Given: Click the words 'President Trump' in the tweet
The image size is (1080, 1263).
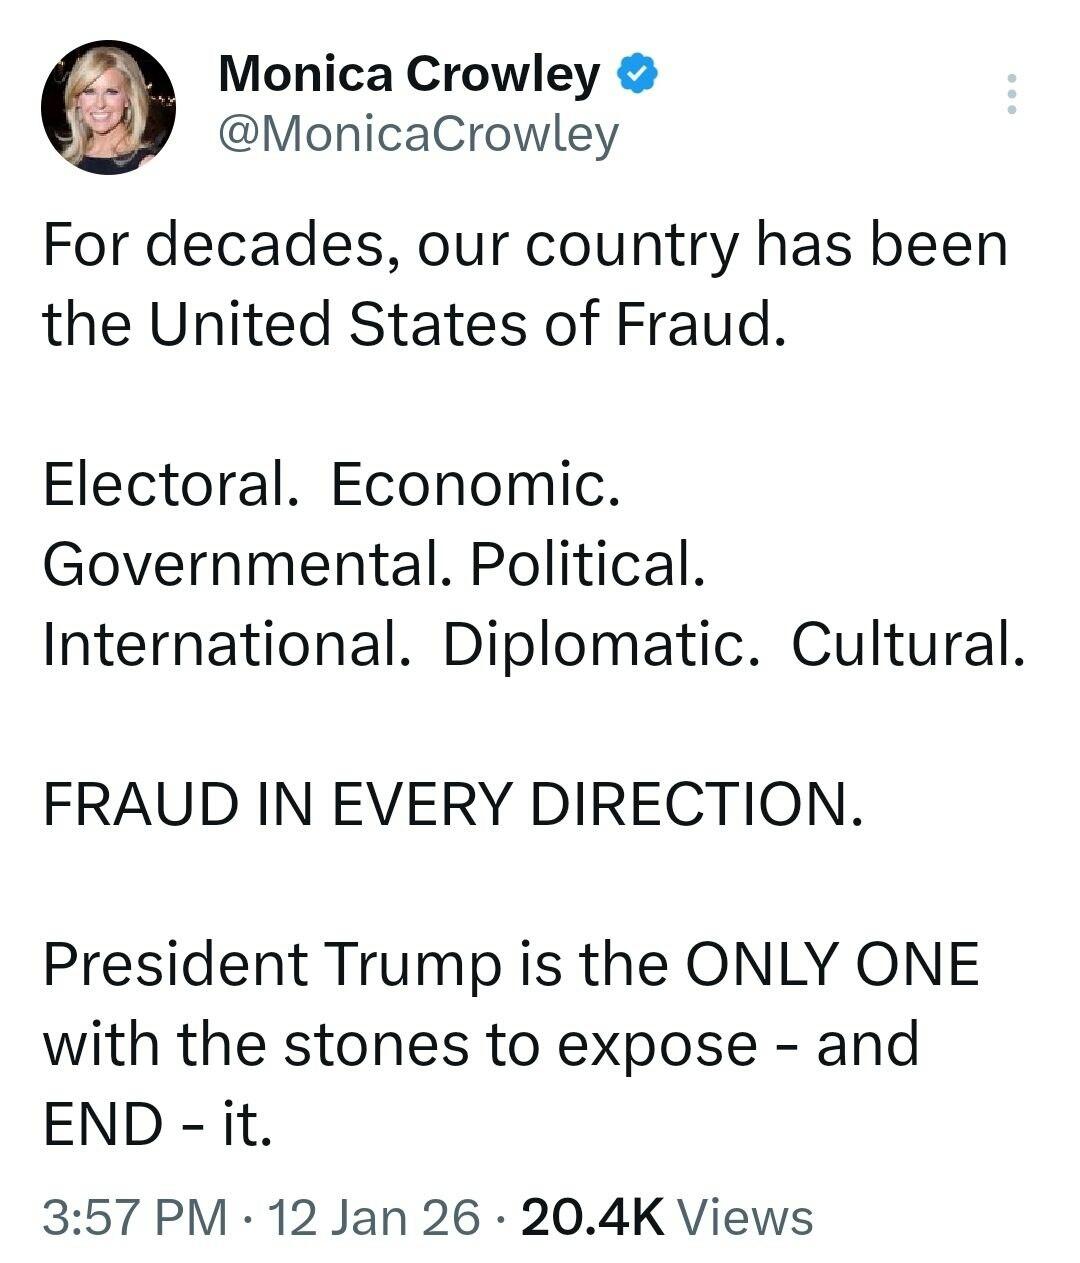Looking at the screenshot, I should click(x=272, y=964).
